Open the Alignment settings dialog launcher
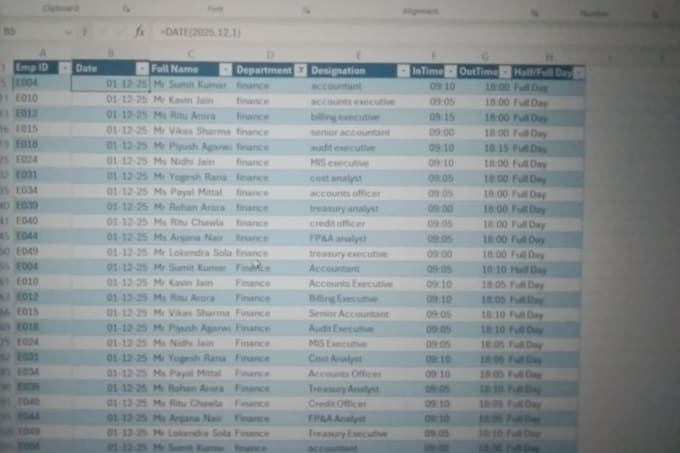This screenshot has height=453, width=680. pos(534,13)
